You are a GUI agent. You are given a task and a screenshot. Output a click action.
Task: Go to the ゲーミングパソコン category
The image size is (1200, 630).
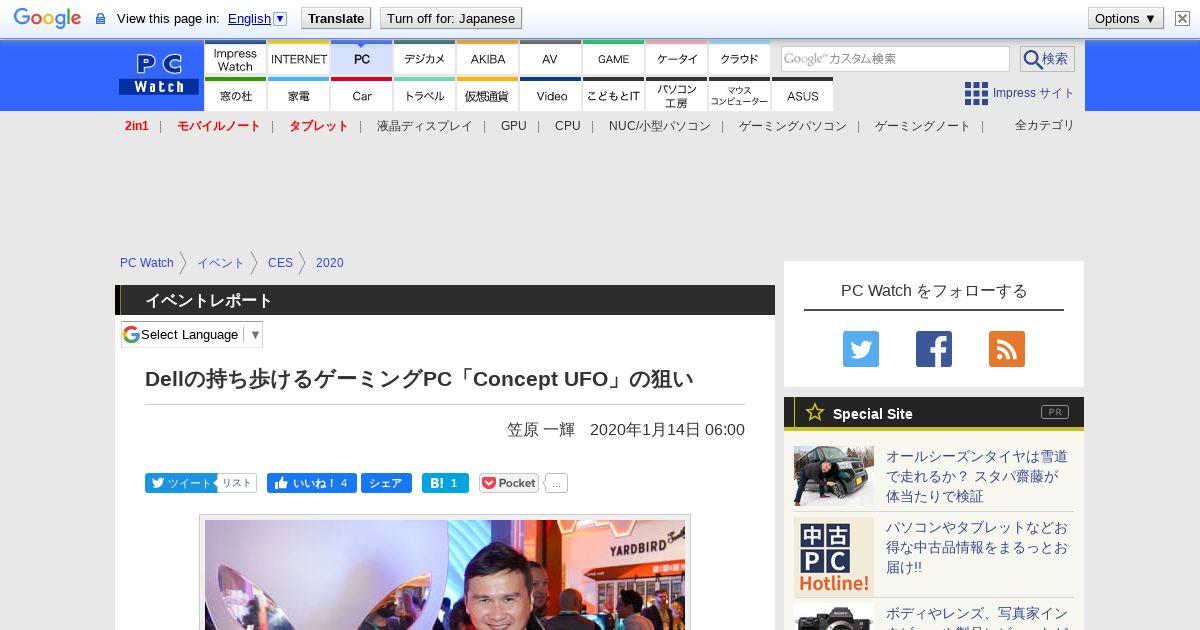793,126
